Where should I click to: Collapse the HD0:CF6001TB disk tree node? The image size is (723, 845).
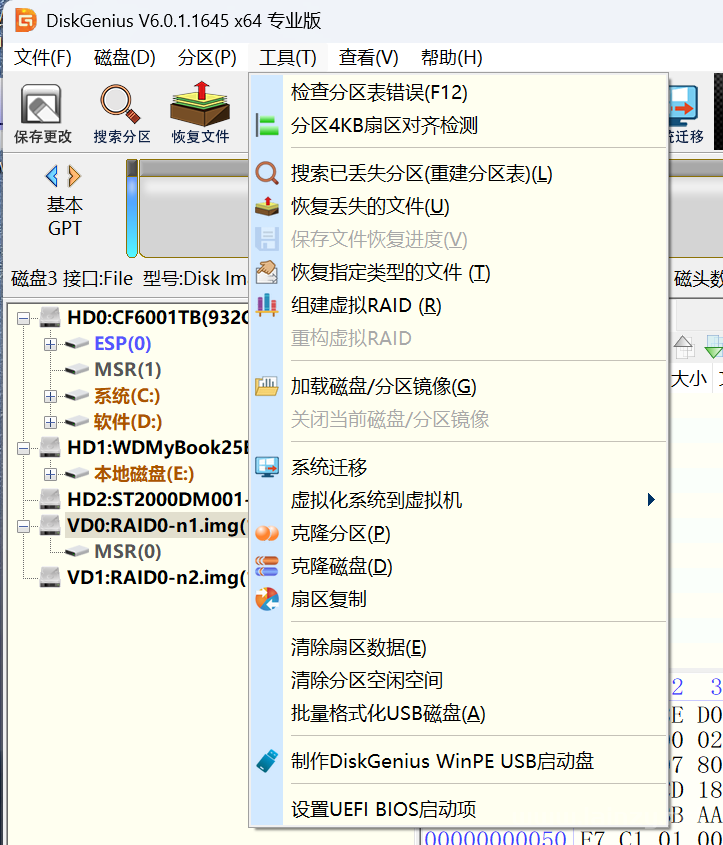[x=25, y=319]
